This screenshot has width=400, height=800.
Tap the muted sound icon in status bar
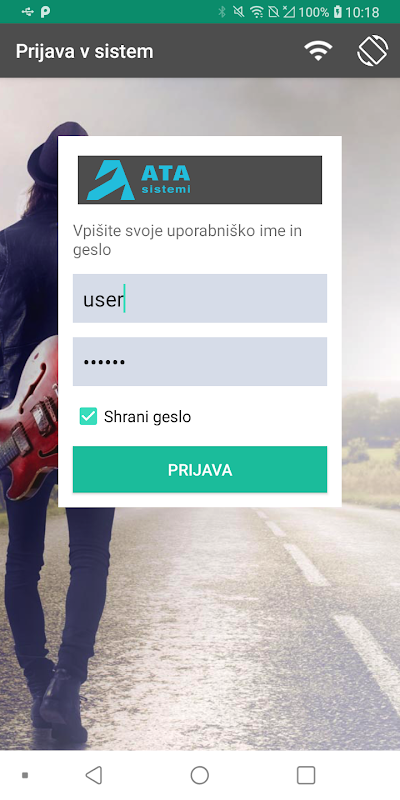click(238, 12)
